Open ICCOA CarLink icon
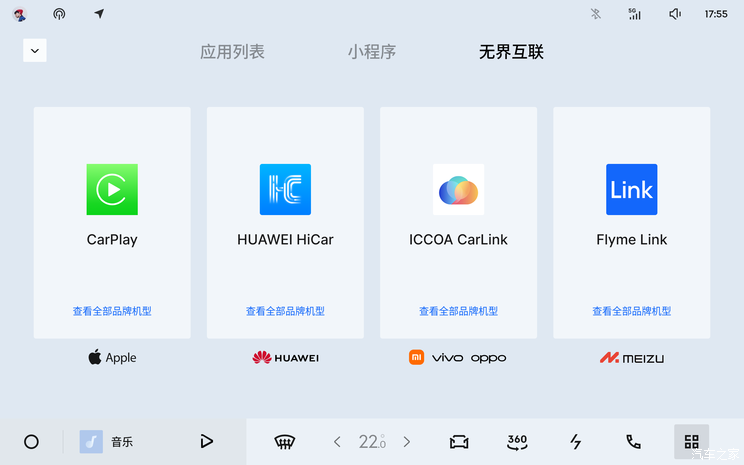Image resolution: width=744 pixels, height=465 pixels. point(458,189)
